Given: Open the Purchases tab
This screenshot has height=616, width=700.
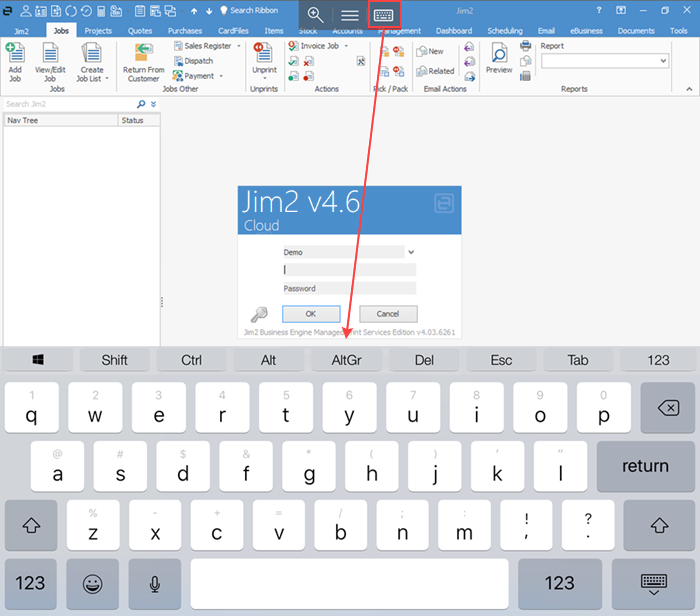Looking at the screenshot, I should (x=185, y=31).
